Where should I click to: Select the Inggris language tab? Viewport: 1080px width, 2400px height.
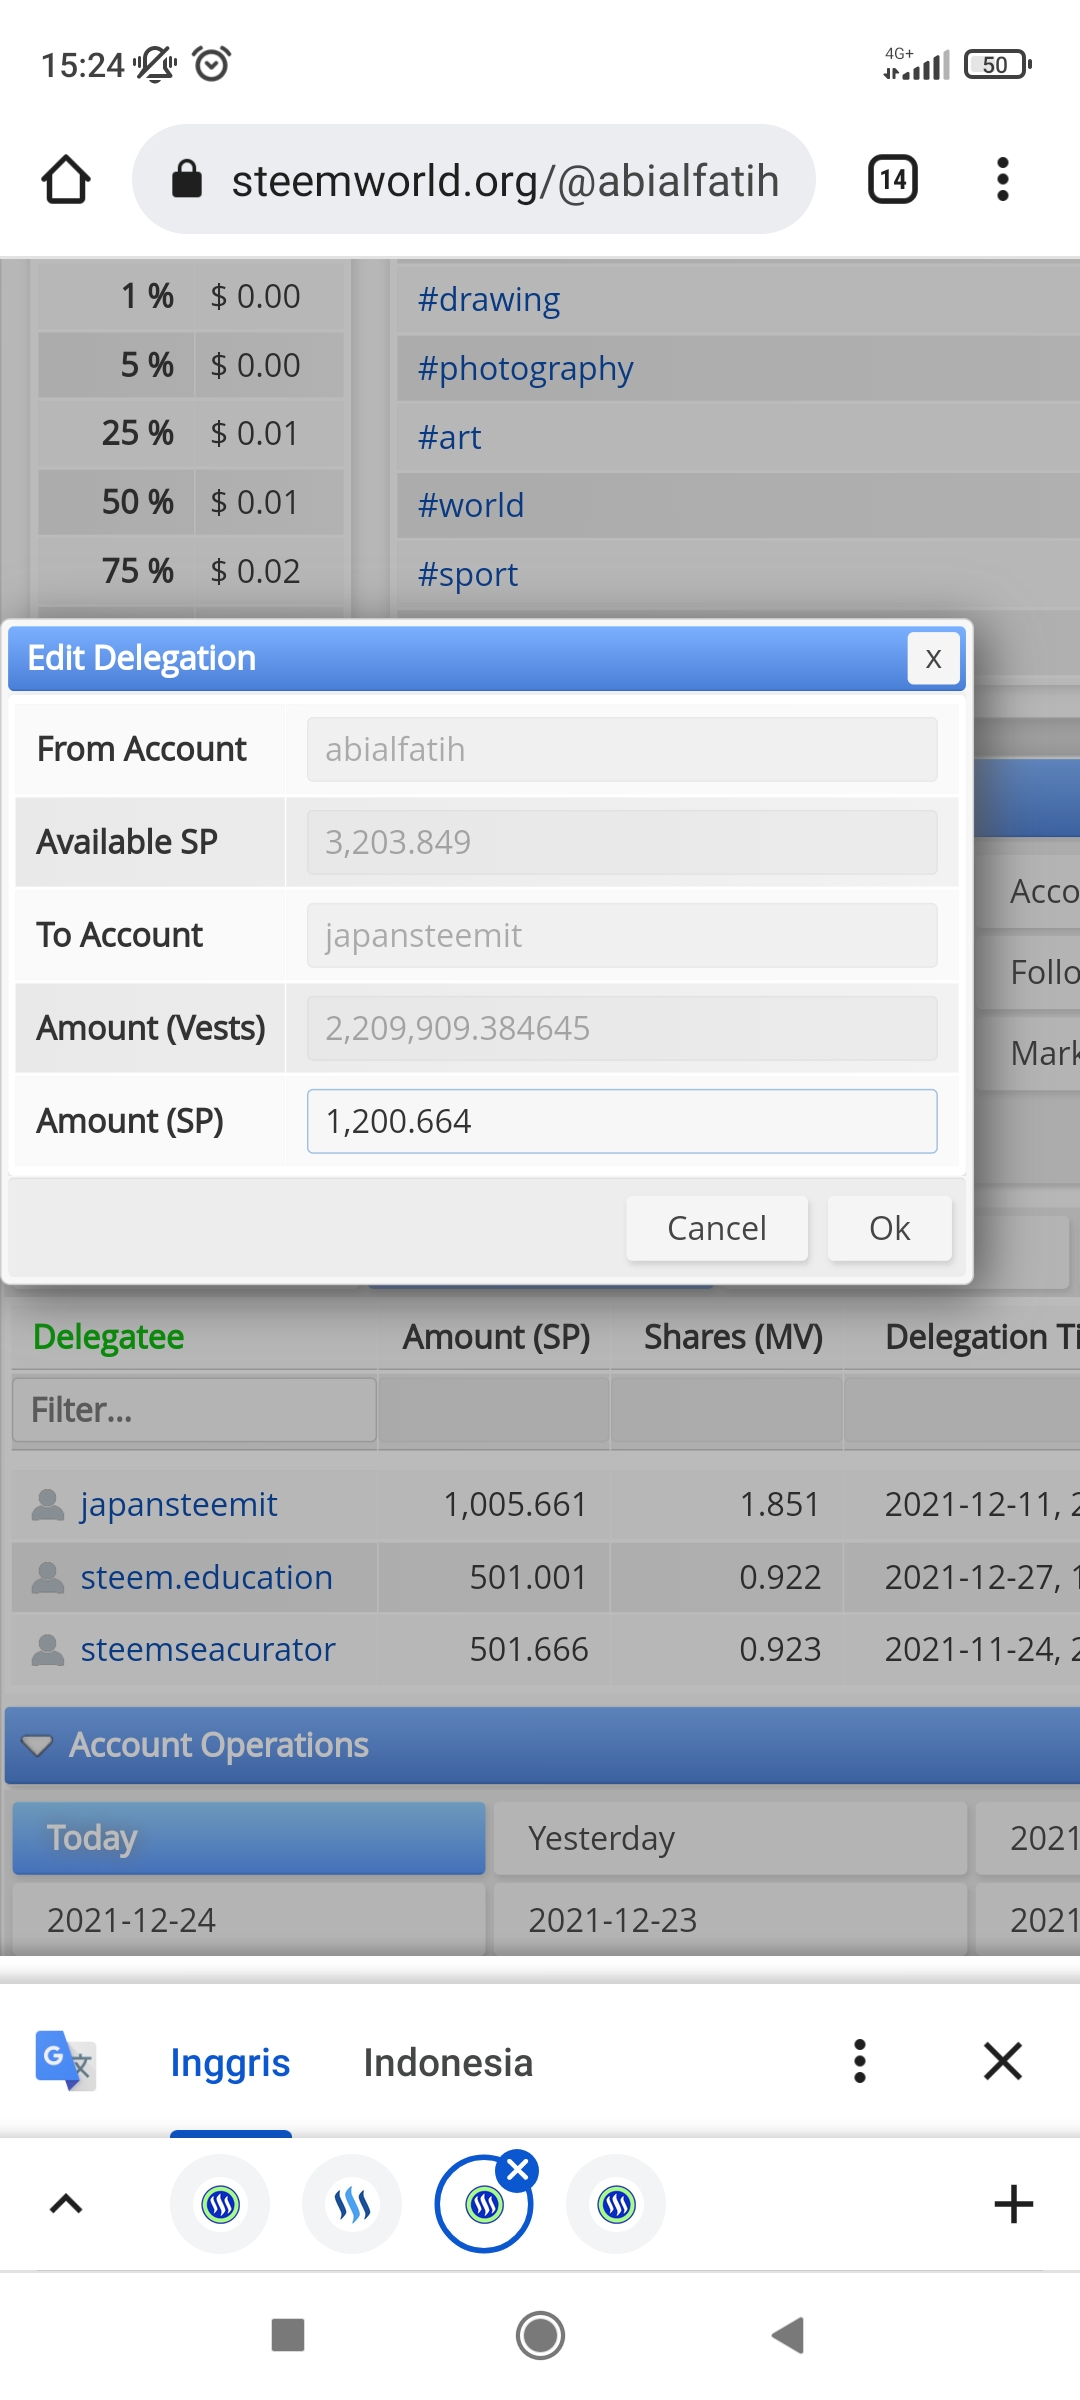coord(230,2062)
